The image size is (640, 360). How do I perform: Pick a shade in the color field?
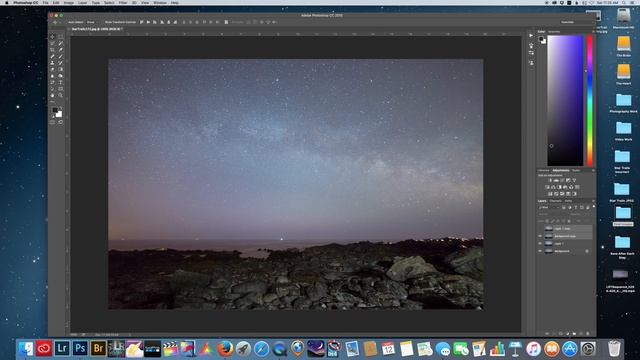click(565, 100)
